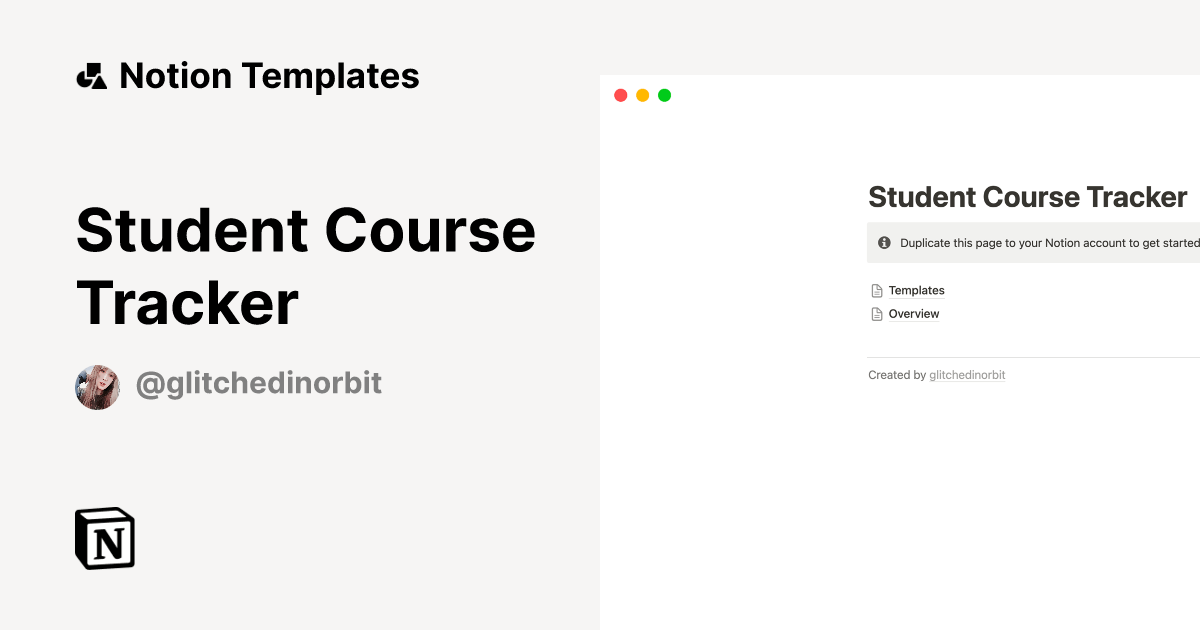The height and width of the screenshot is (630, 1200).
Task: Click the green maximize window dot
Action: 664,95
